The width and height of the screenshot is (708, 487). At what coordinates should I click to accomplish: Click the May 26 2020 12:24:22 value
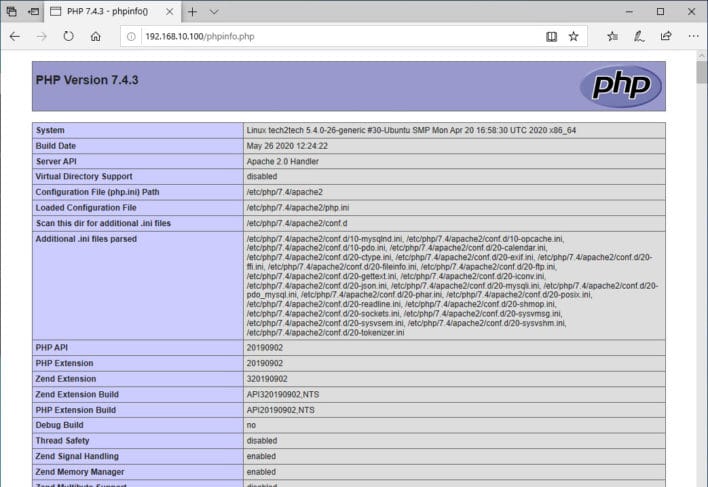click(x=287, y=146)
